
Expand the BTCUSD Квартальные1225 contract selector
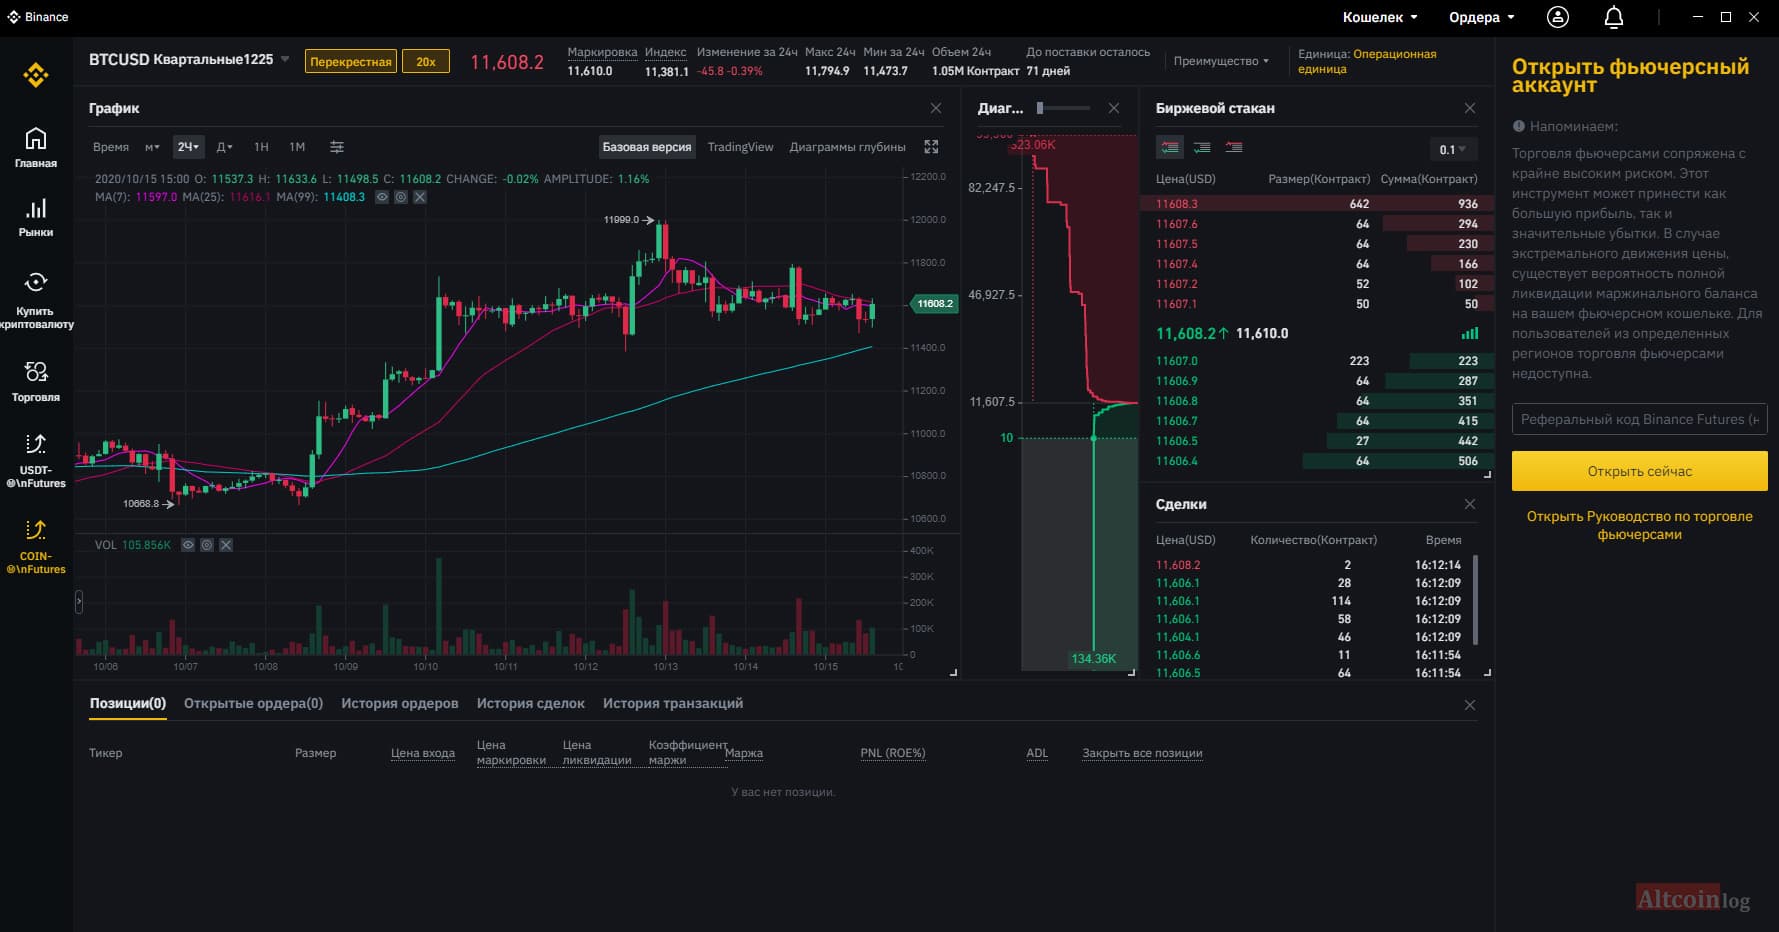coord(189,60)
